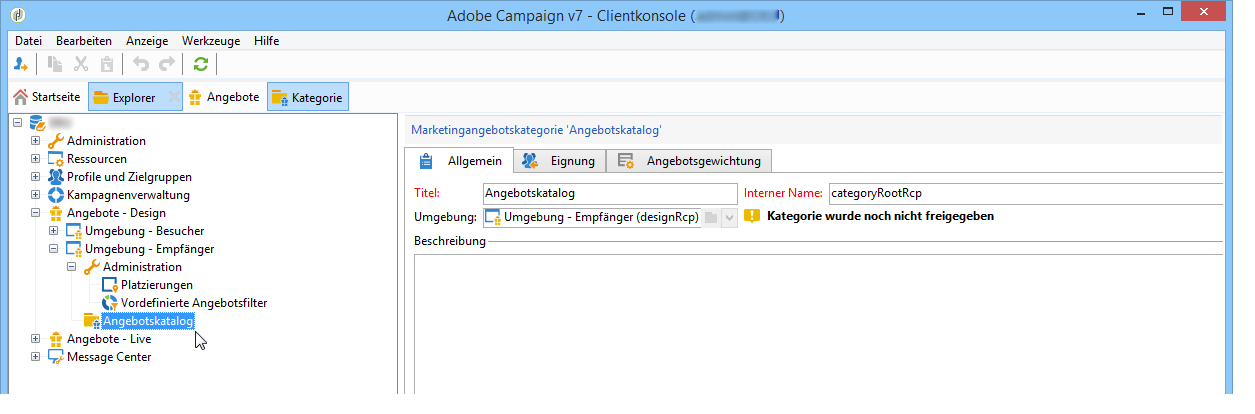Switch to the Angebote tab
This screenshot has width=1255, height=414.
pos(224,97)
